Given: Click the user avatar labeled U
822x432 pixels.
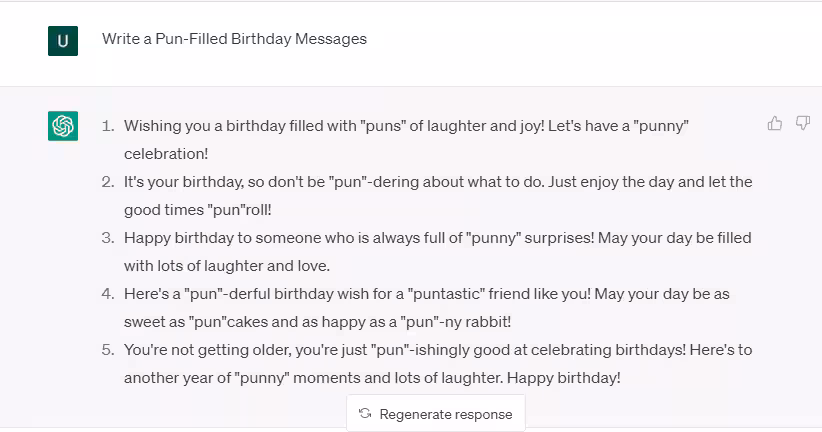Looking at the screenshot, I should pyautogui.click(x=63, y=40).
